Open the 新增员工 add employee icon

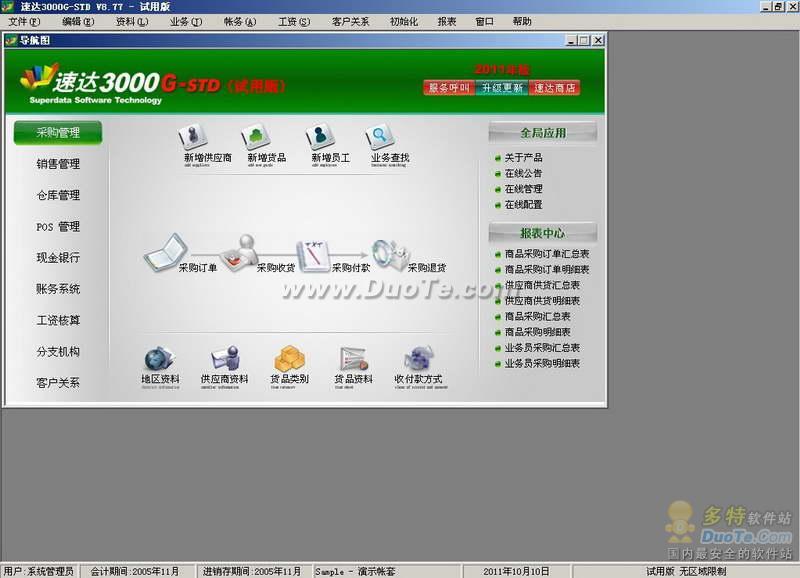(x=320, y=136)
